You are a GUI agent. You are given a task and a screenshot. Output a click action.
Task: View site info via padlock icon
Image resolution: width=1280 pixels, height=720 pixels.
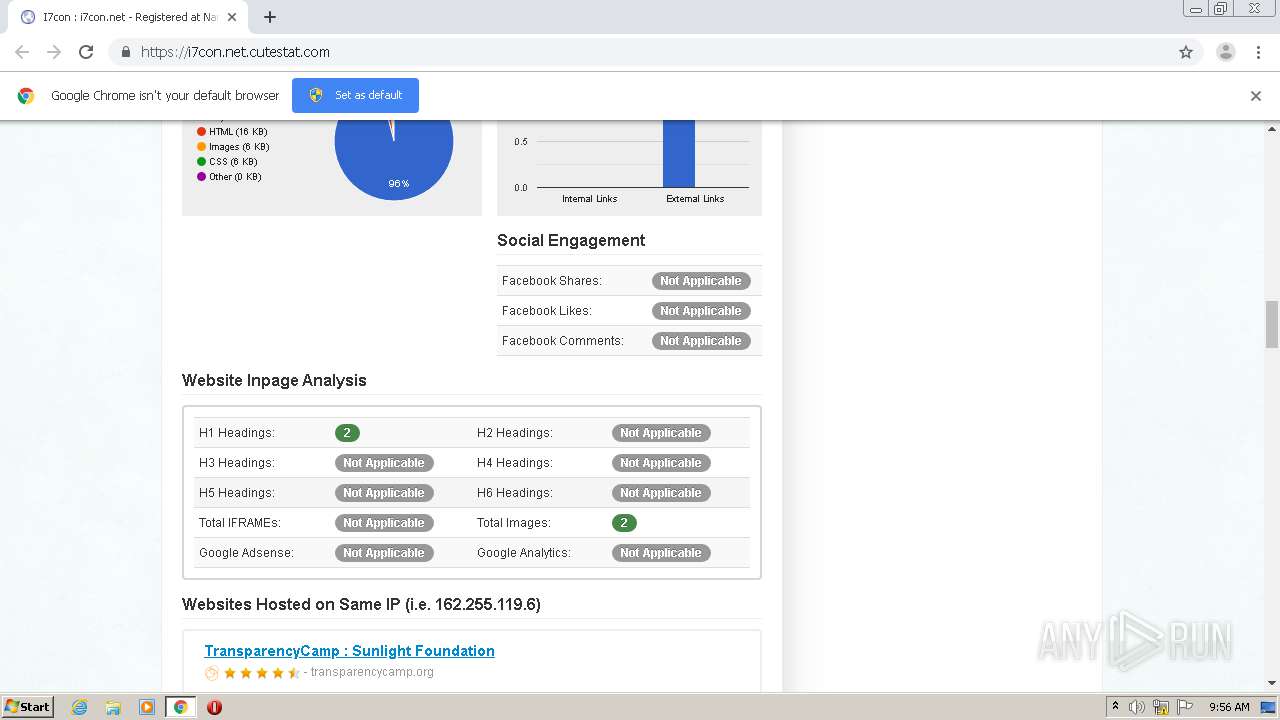(125, 52)
